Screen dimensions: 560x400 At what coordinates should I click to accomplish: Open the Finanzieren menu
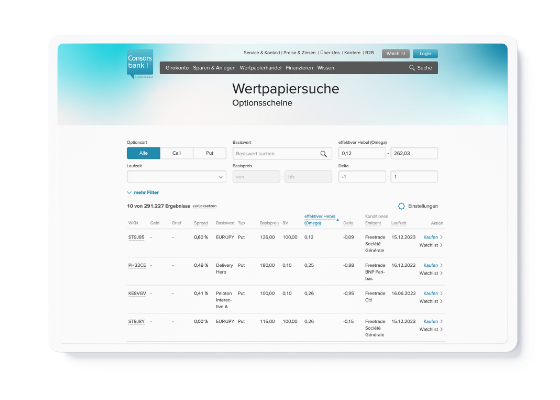click(x=299, y=68)
